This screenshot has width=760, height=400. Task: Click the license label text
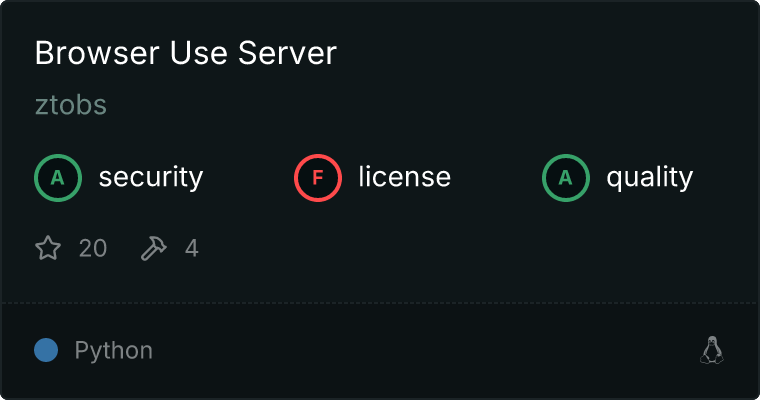[x=404, y=178]
